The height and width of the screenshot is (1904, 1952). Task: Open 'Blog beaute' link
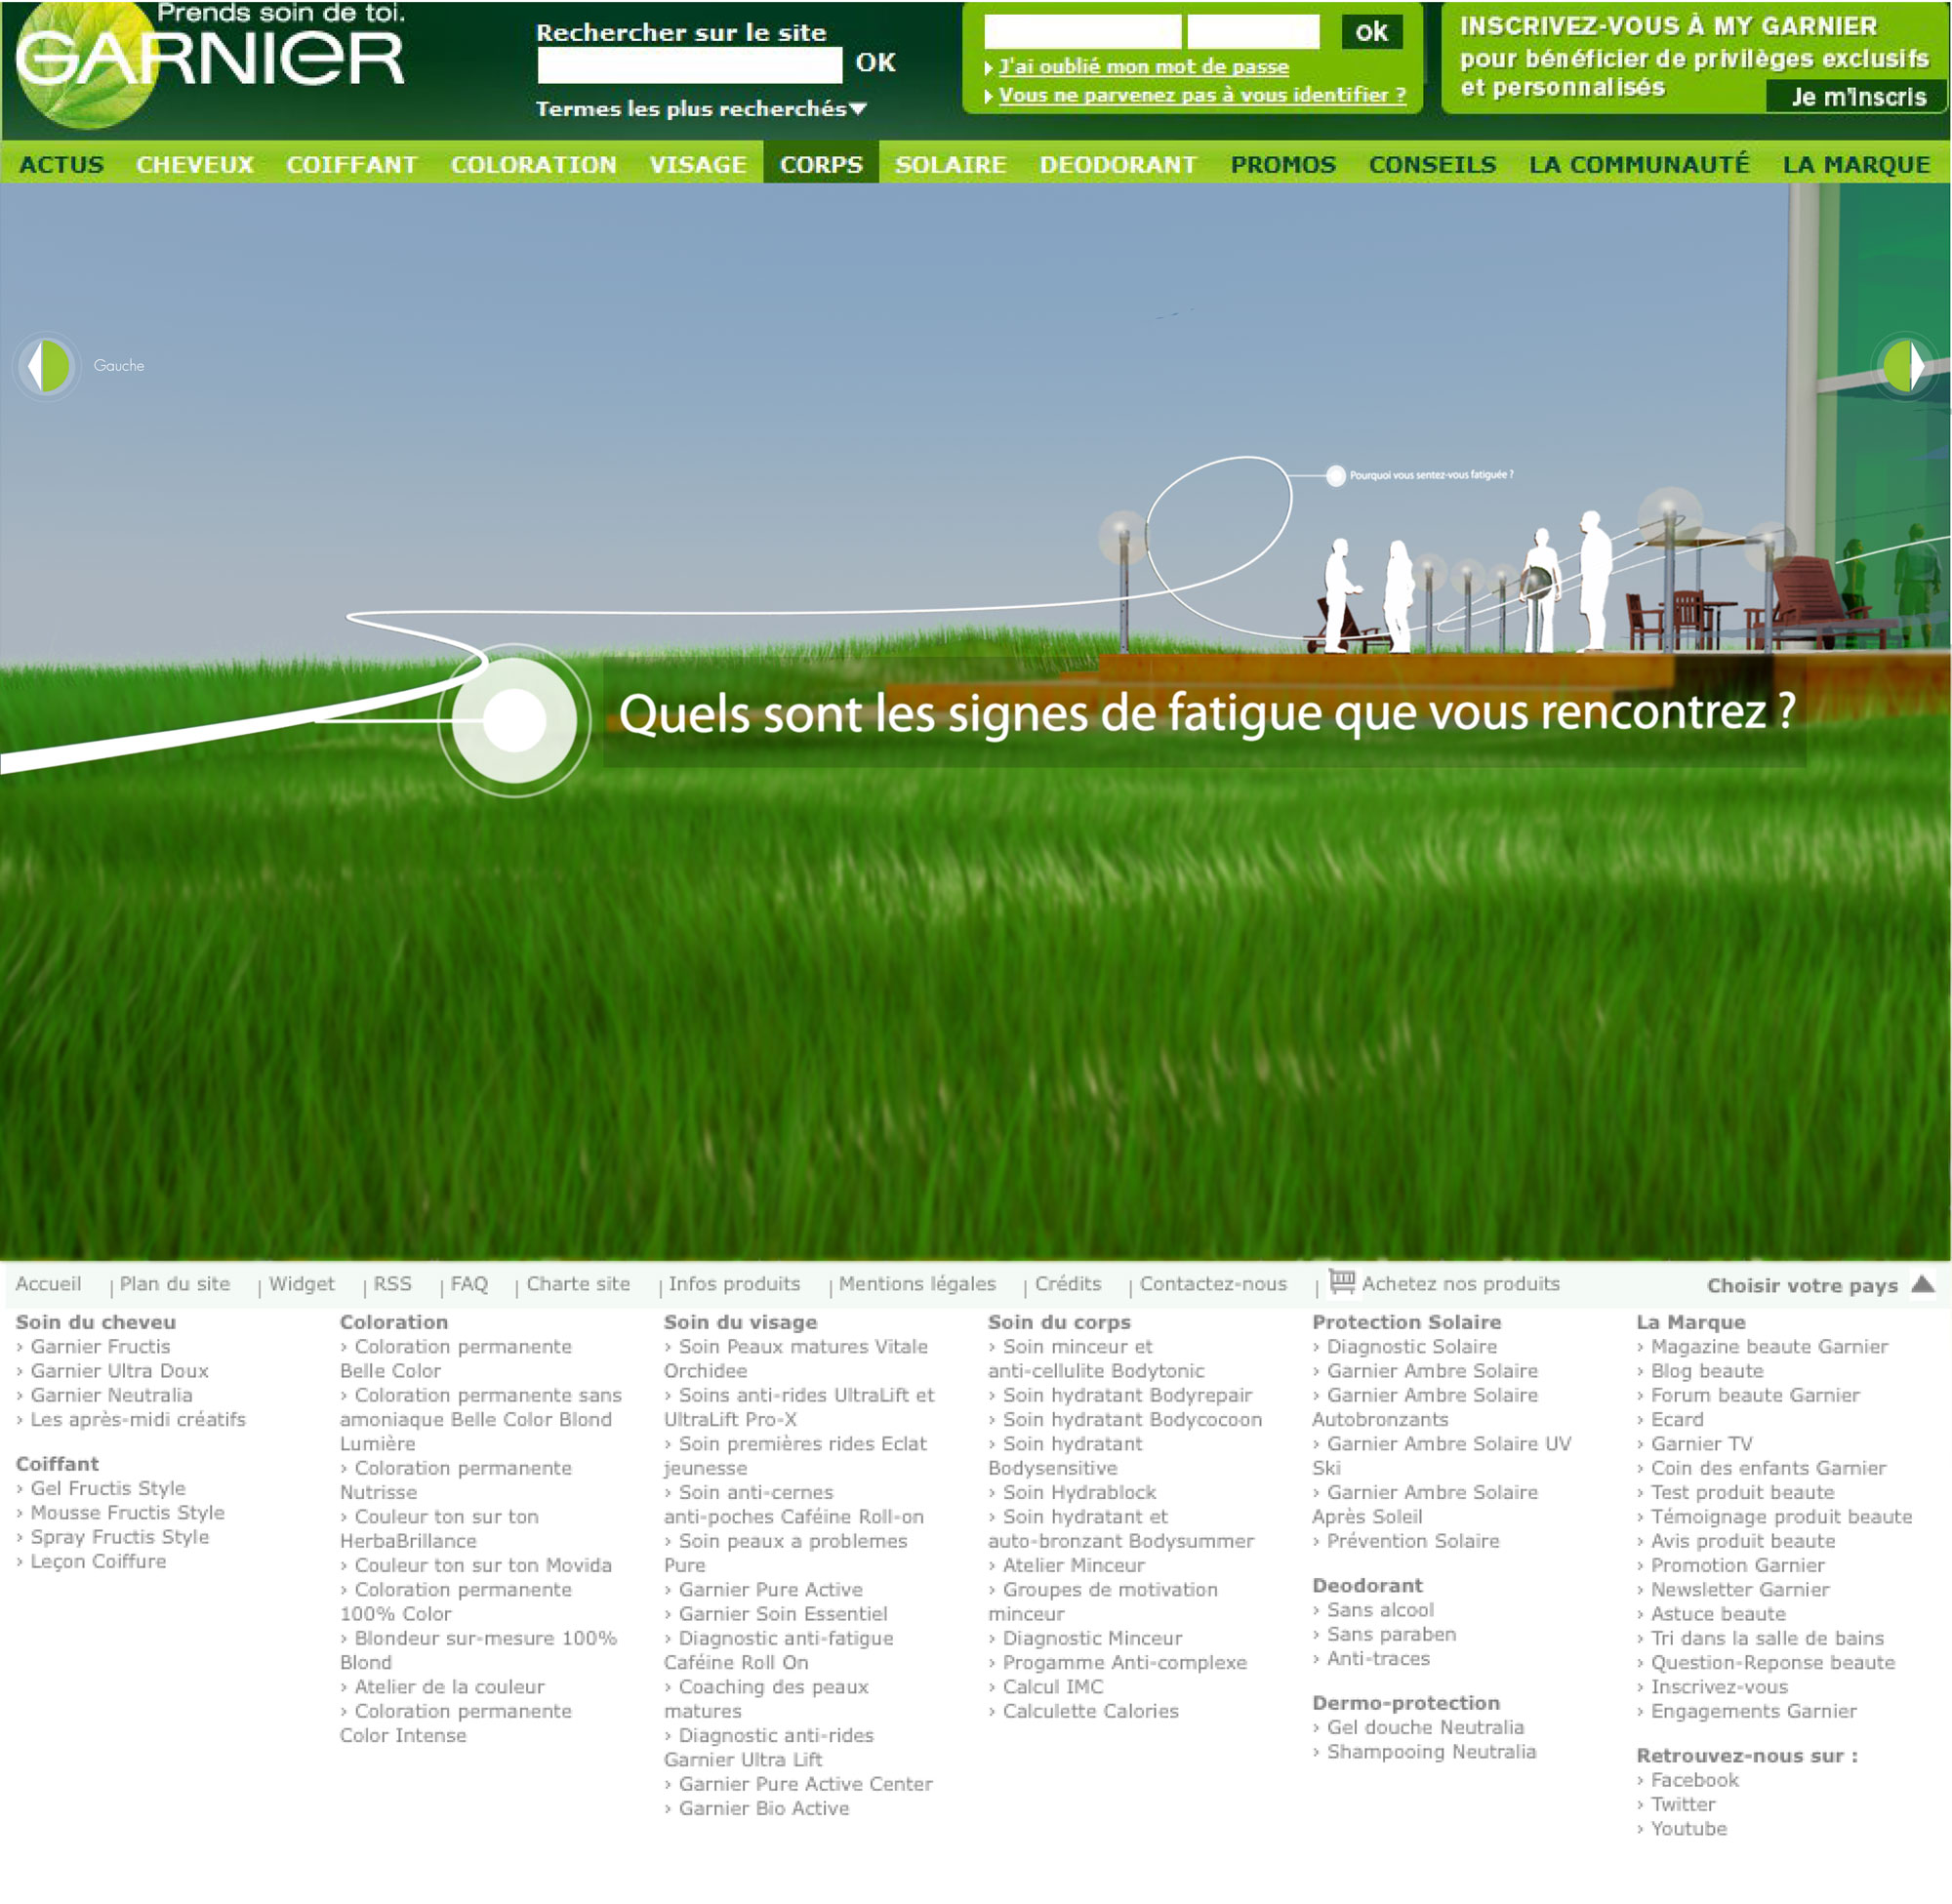(1707, 1370)
